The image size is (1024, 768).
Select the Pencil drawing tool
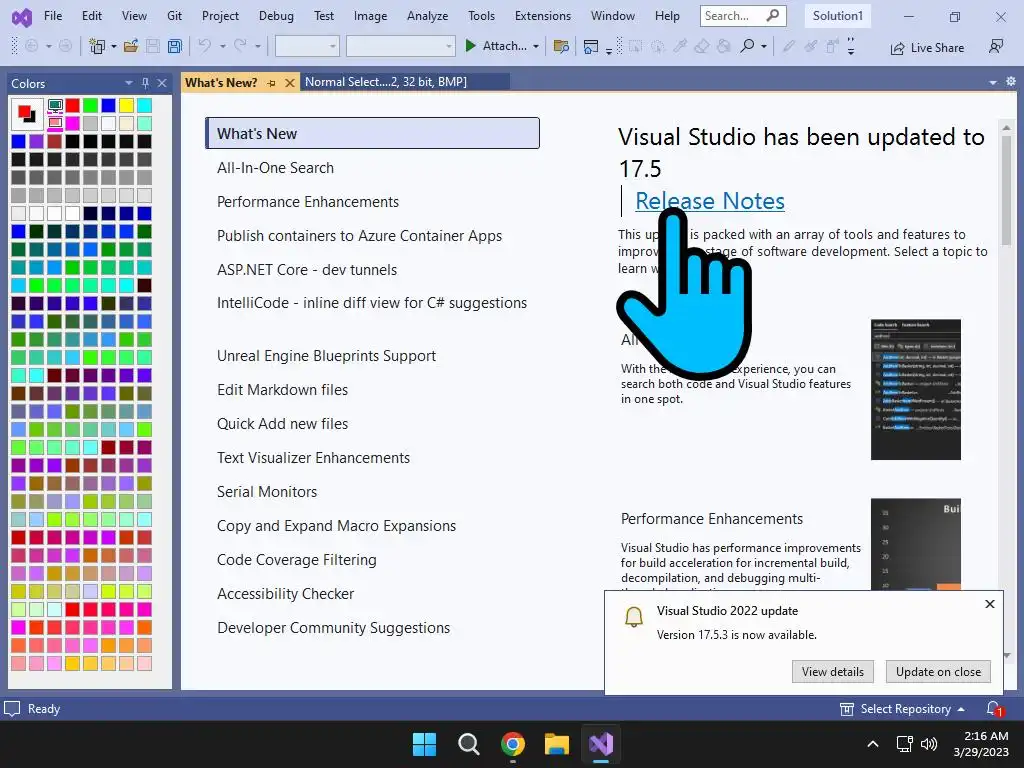pyautogui.click(x=789, y=46)
